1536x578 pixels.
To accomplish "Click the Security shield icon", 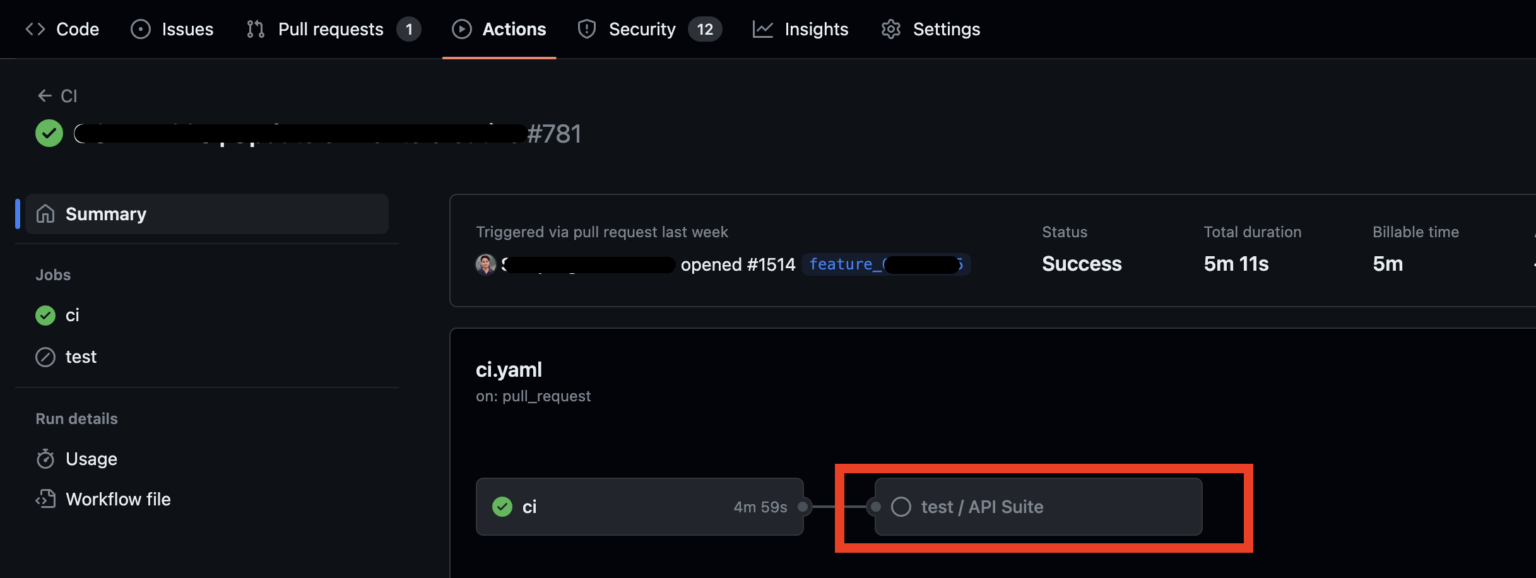I will click(587, 29).
